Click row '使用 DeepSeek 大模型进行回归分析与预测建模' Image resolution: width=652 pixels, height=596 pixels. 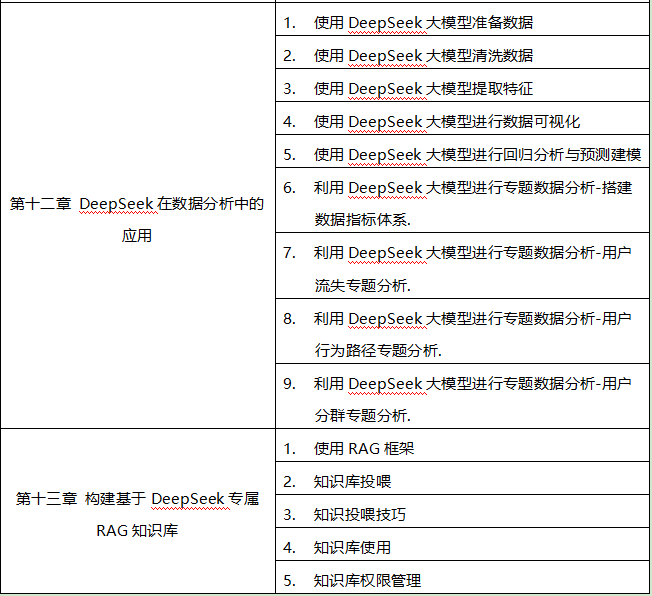[462, 151]
